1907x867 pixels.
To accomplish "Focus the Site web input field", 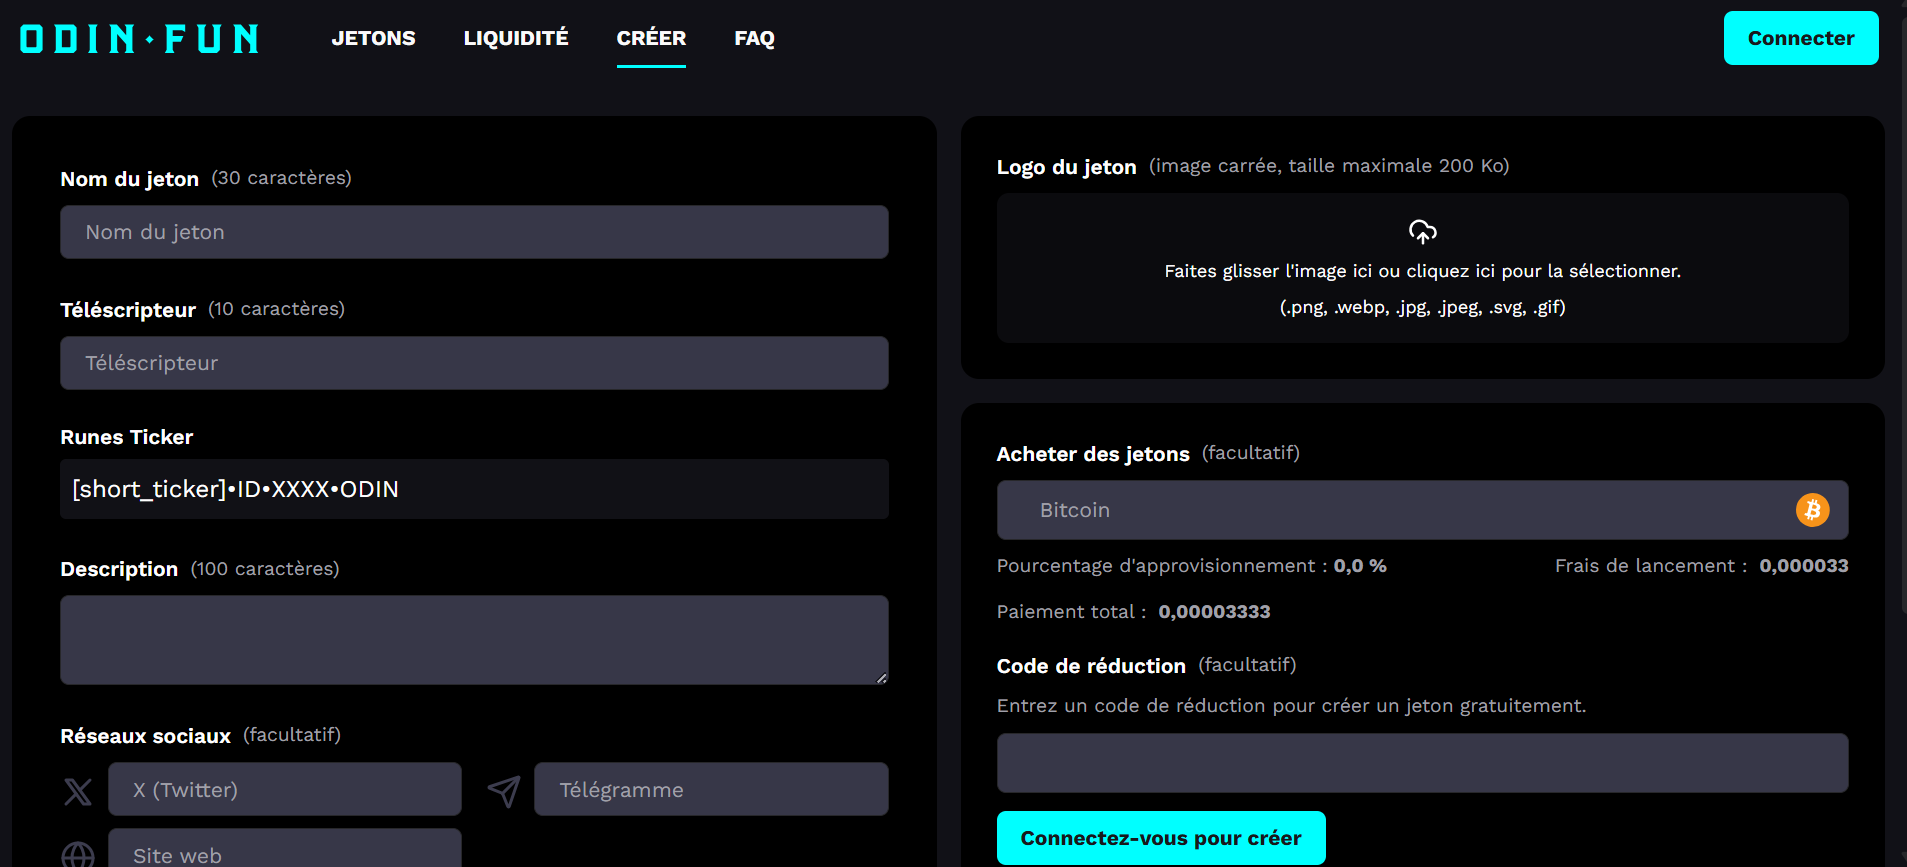I will click(285, 850).
